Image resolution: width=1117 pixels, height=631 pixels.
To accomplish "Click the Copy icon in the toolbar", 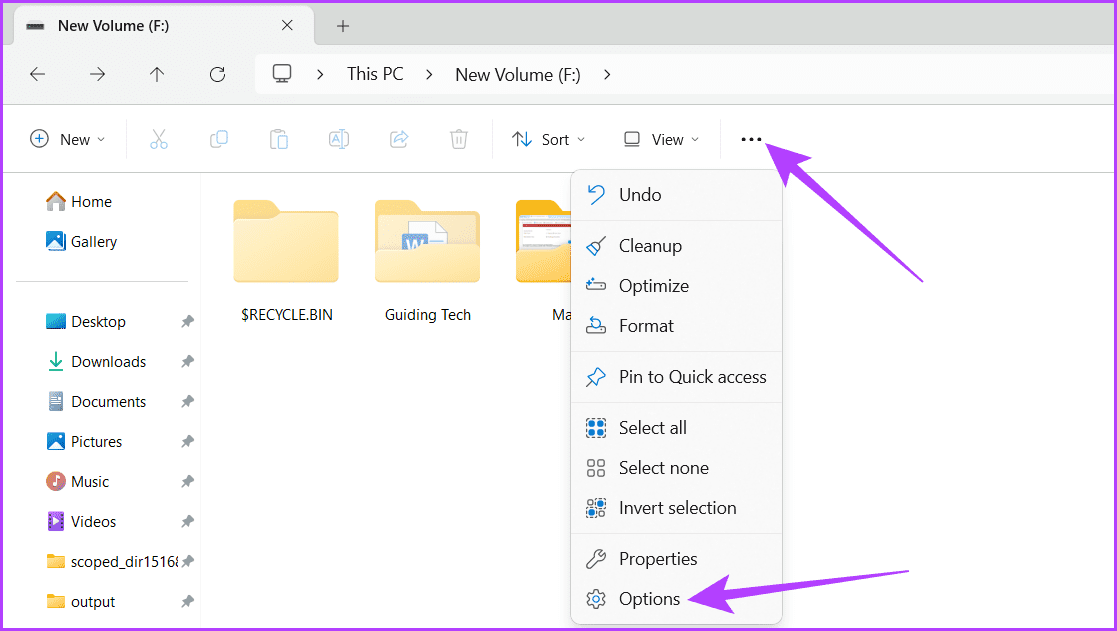I will click(x=219, y=139).
